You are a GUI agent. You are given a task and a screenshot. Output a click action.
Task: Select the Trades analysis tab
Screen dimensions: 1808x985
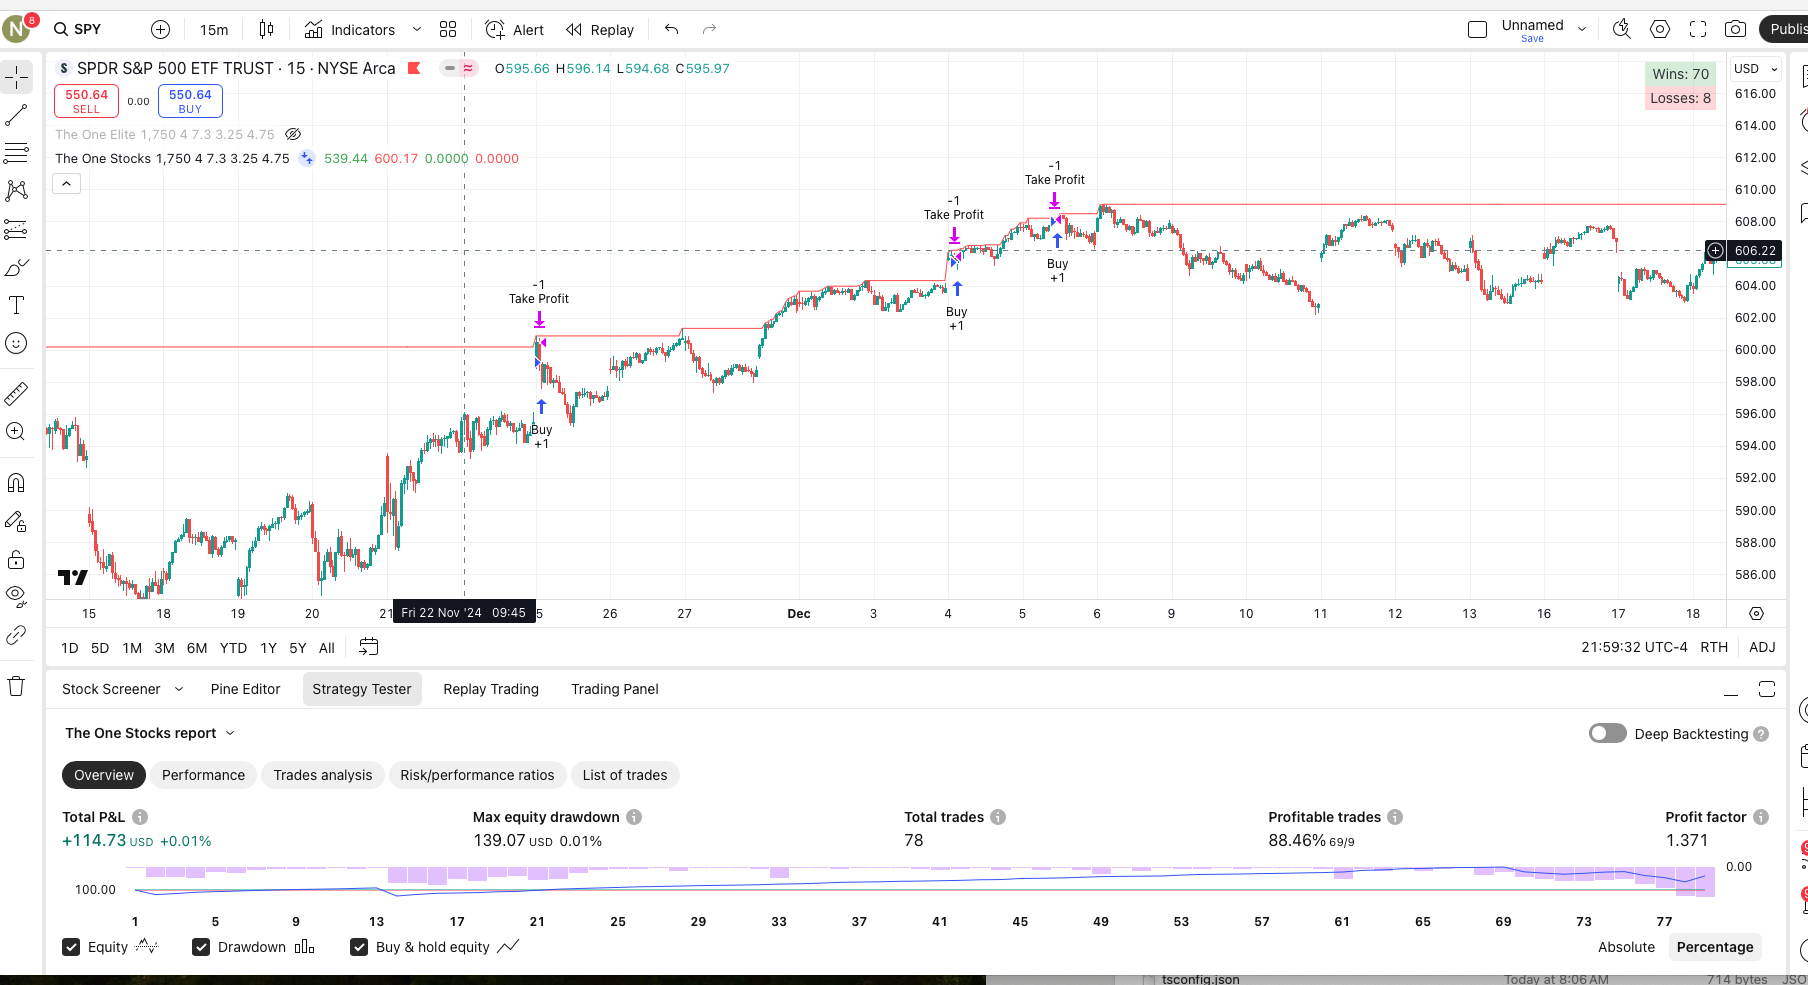[323, 775]
